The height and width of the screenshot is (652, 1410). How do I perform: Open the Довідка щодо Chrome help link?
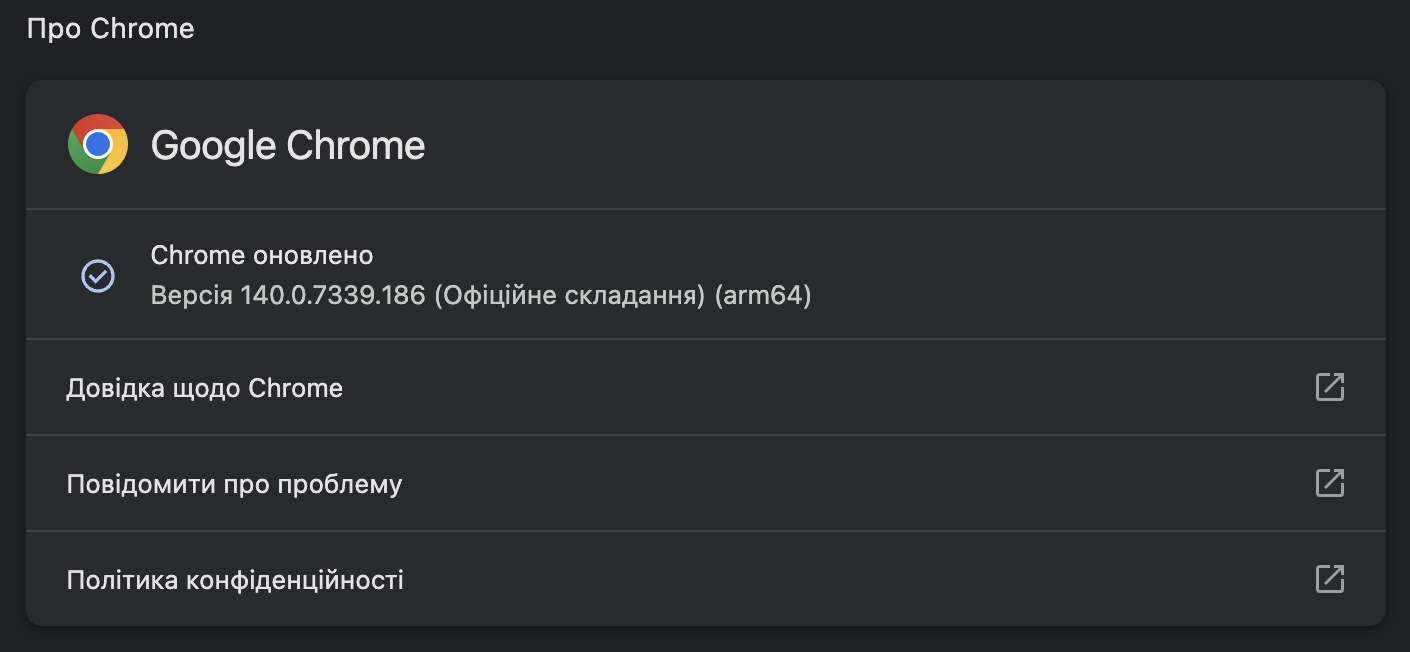pyautogui.click(x=205, y=388)
